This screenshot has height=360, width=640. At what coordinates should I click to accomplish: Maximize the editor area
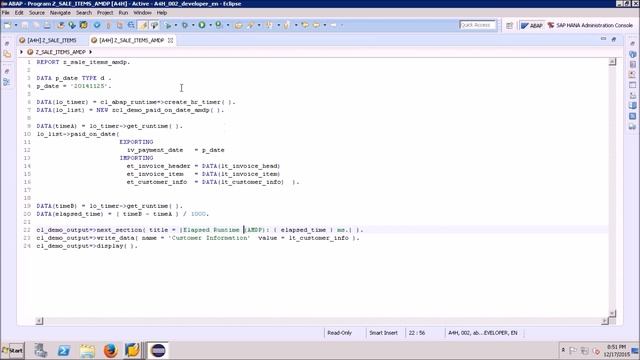614,39
